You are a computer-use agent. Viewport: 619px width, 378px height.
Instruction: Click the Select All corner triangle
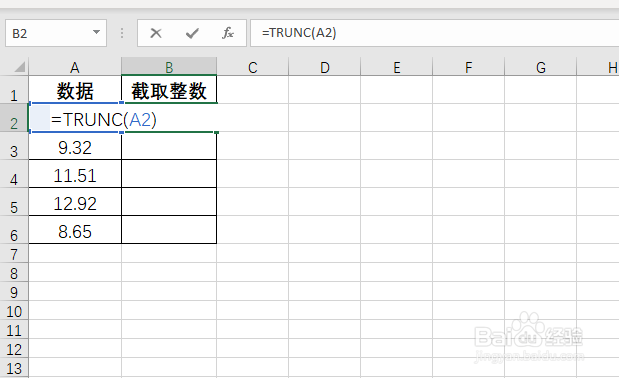pos(19,66)
